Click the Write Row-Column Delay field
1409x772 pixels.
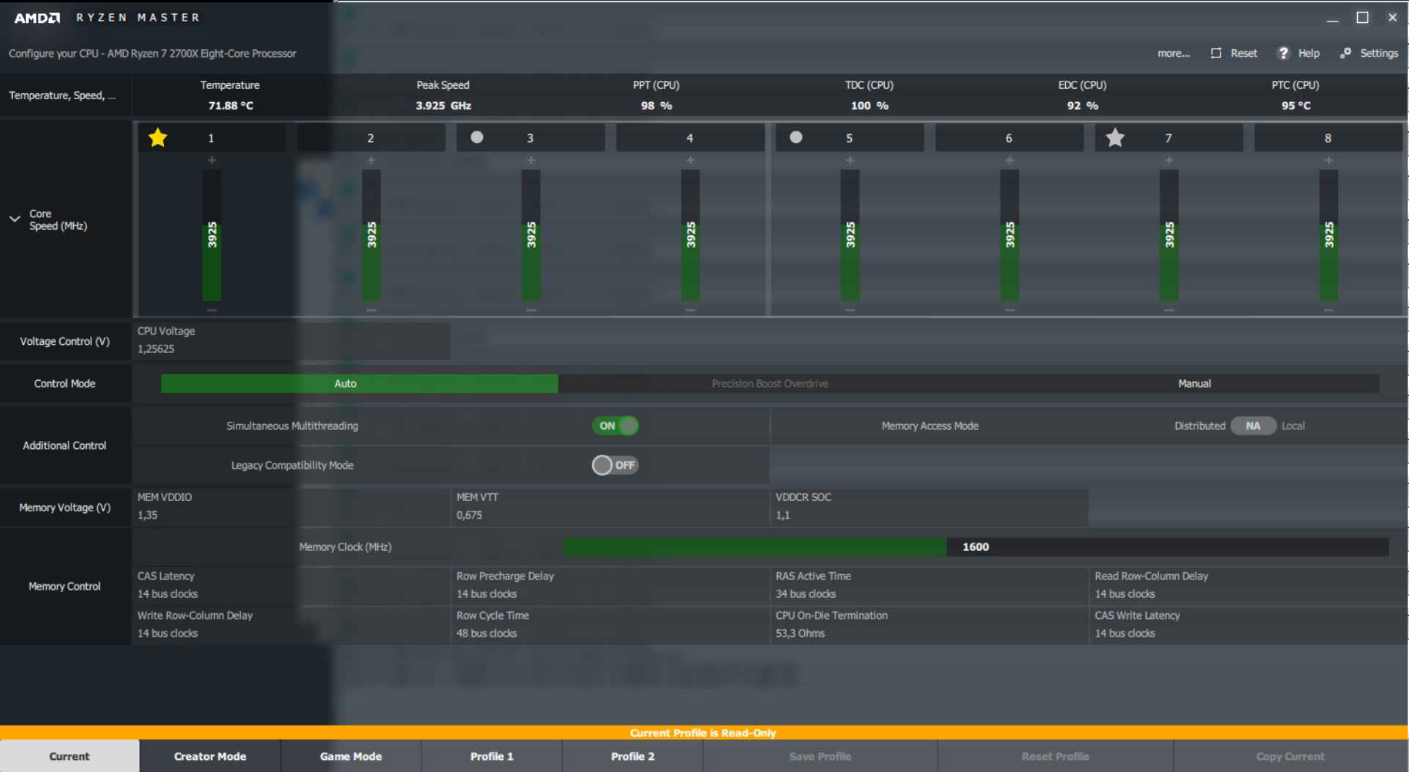291,625
